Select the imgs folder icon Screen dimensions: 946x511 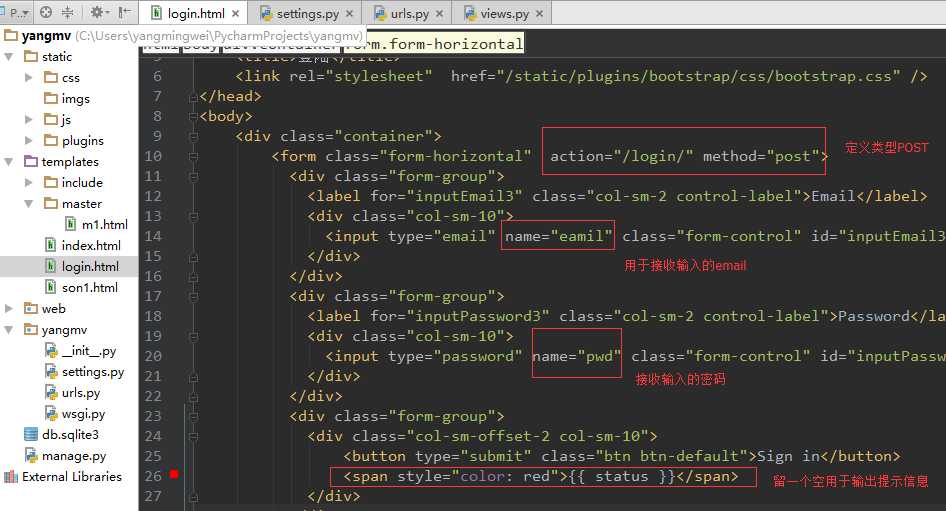pos(51,98)
